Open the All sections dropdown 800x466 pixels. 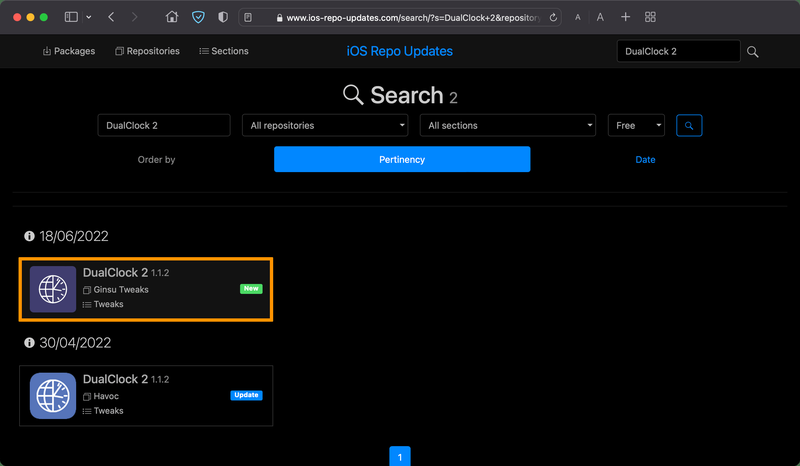click(x=508, y=125)
